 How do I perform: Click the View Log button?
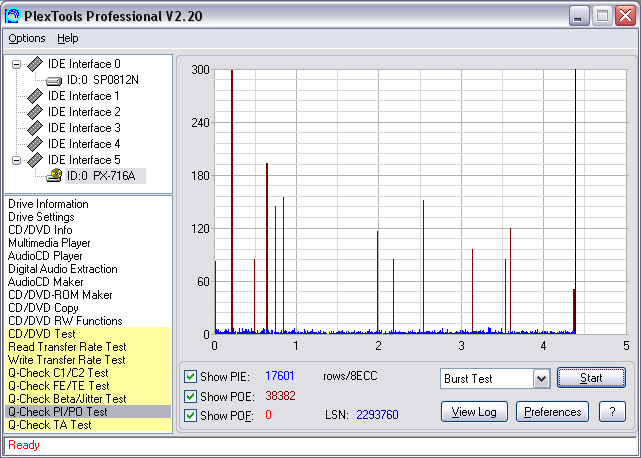click(x=474, y=412)
